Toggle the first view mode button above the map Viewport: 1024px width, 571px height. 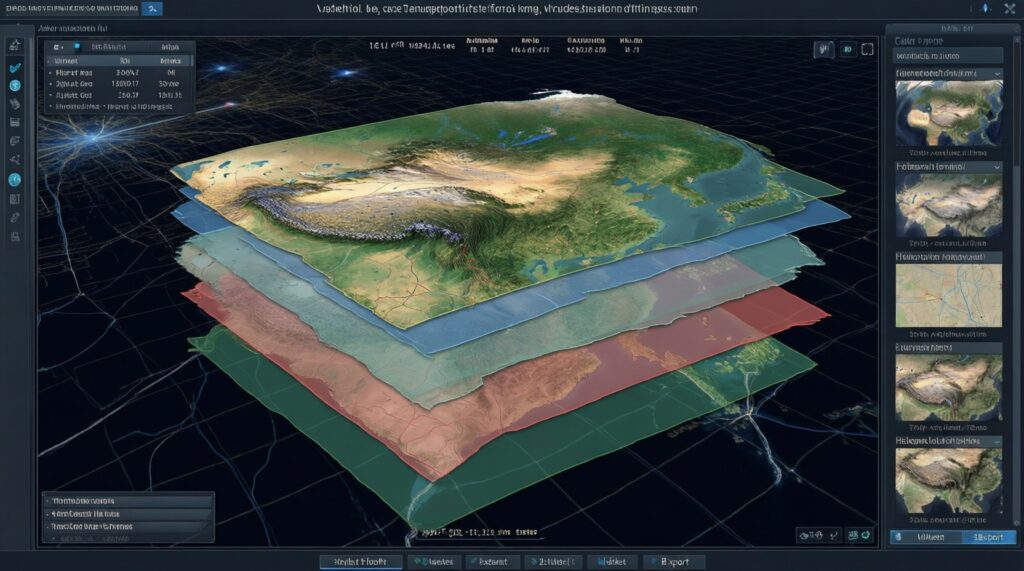point(824,49)
